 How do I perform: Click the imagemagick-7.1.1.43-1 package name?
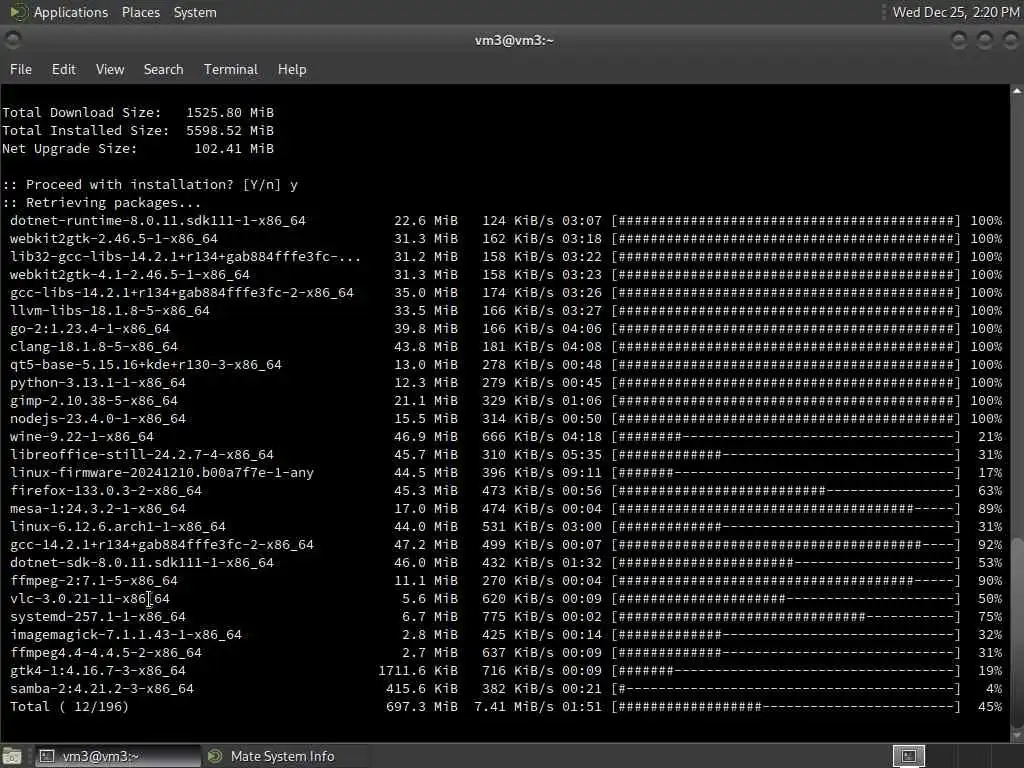[125, 634]
